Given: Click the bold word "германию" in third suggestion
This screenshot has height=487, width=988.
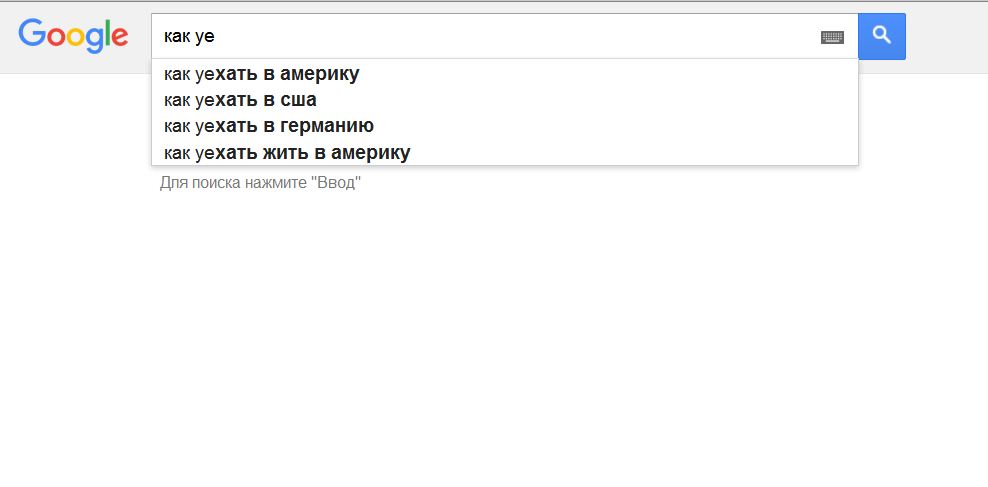Looking at the screenshot, I should coord(327,126).
